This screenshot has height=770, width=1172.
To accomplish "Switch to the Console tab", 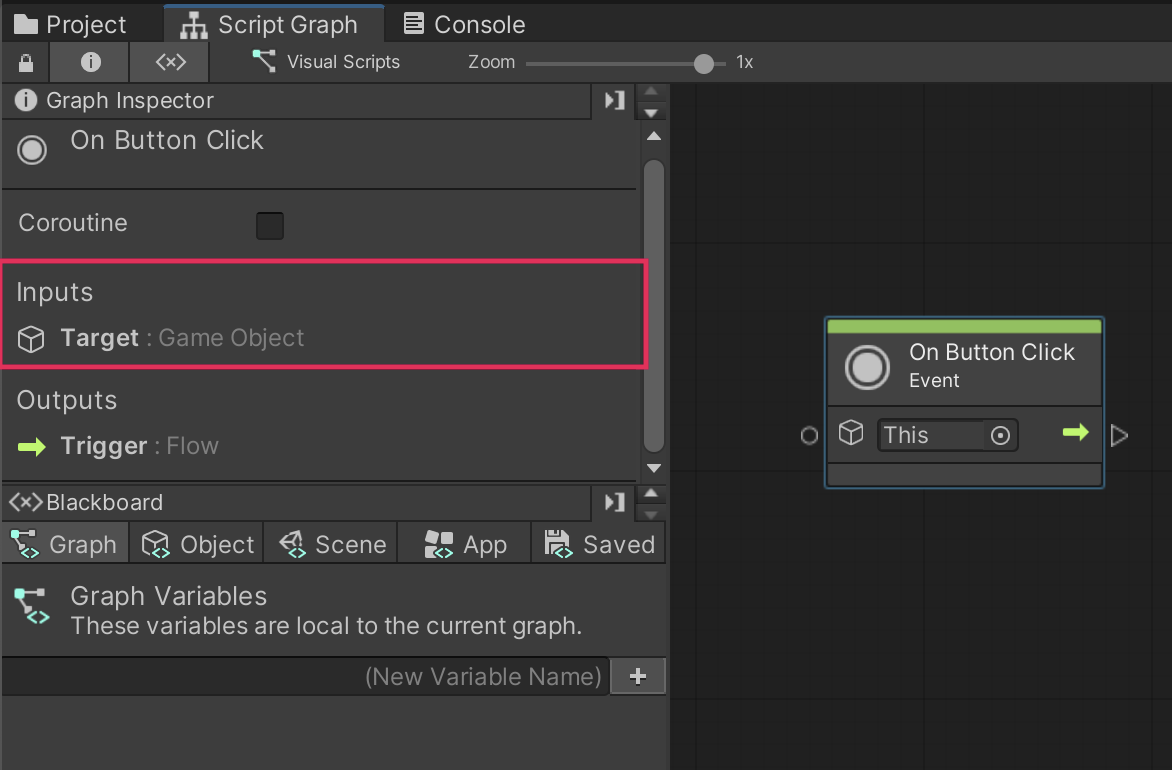I will [465, 24].
